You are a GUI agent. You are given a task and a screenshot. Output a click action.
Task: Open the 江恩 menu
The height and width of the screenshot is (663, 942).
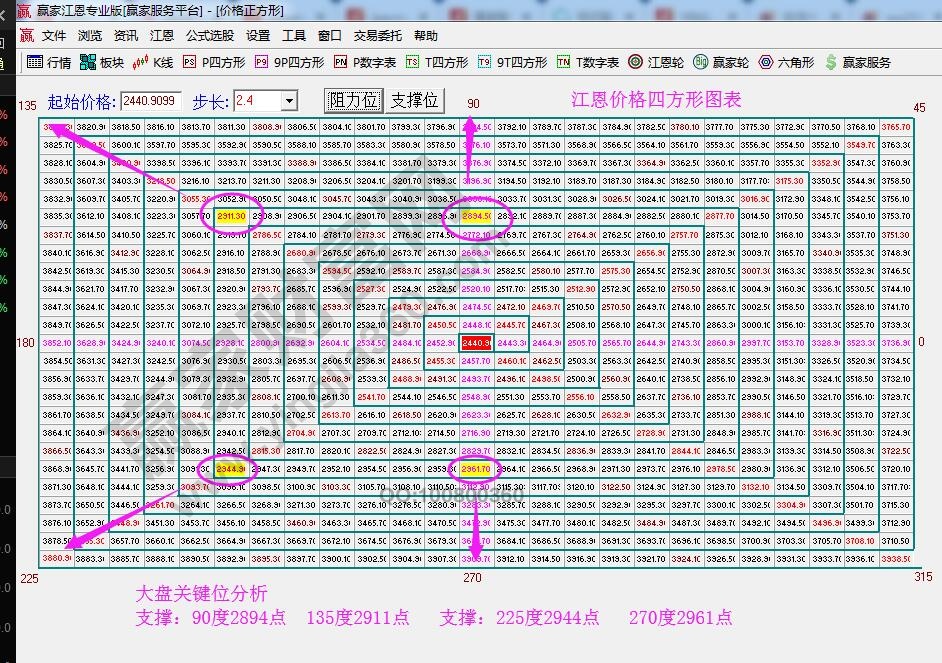[161, 35]
